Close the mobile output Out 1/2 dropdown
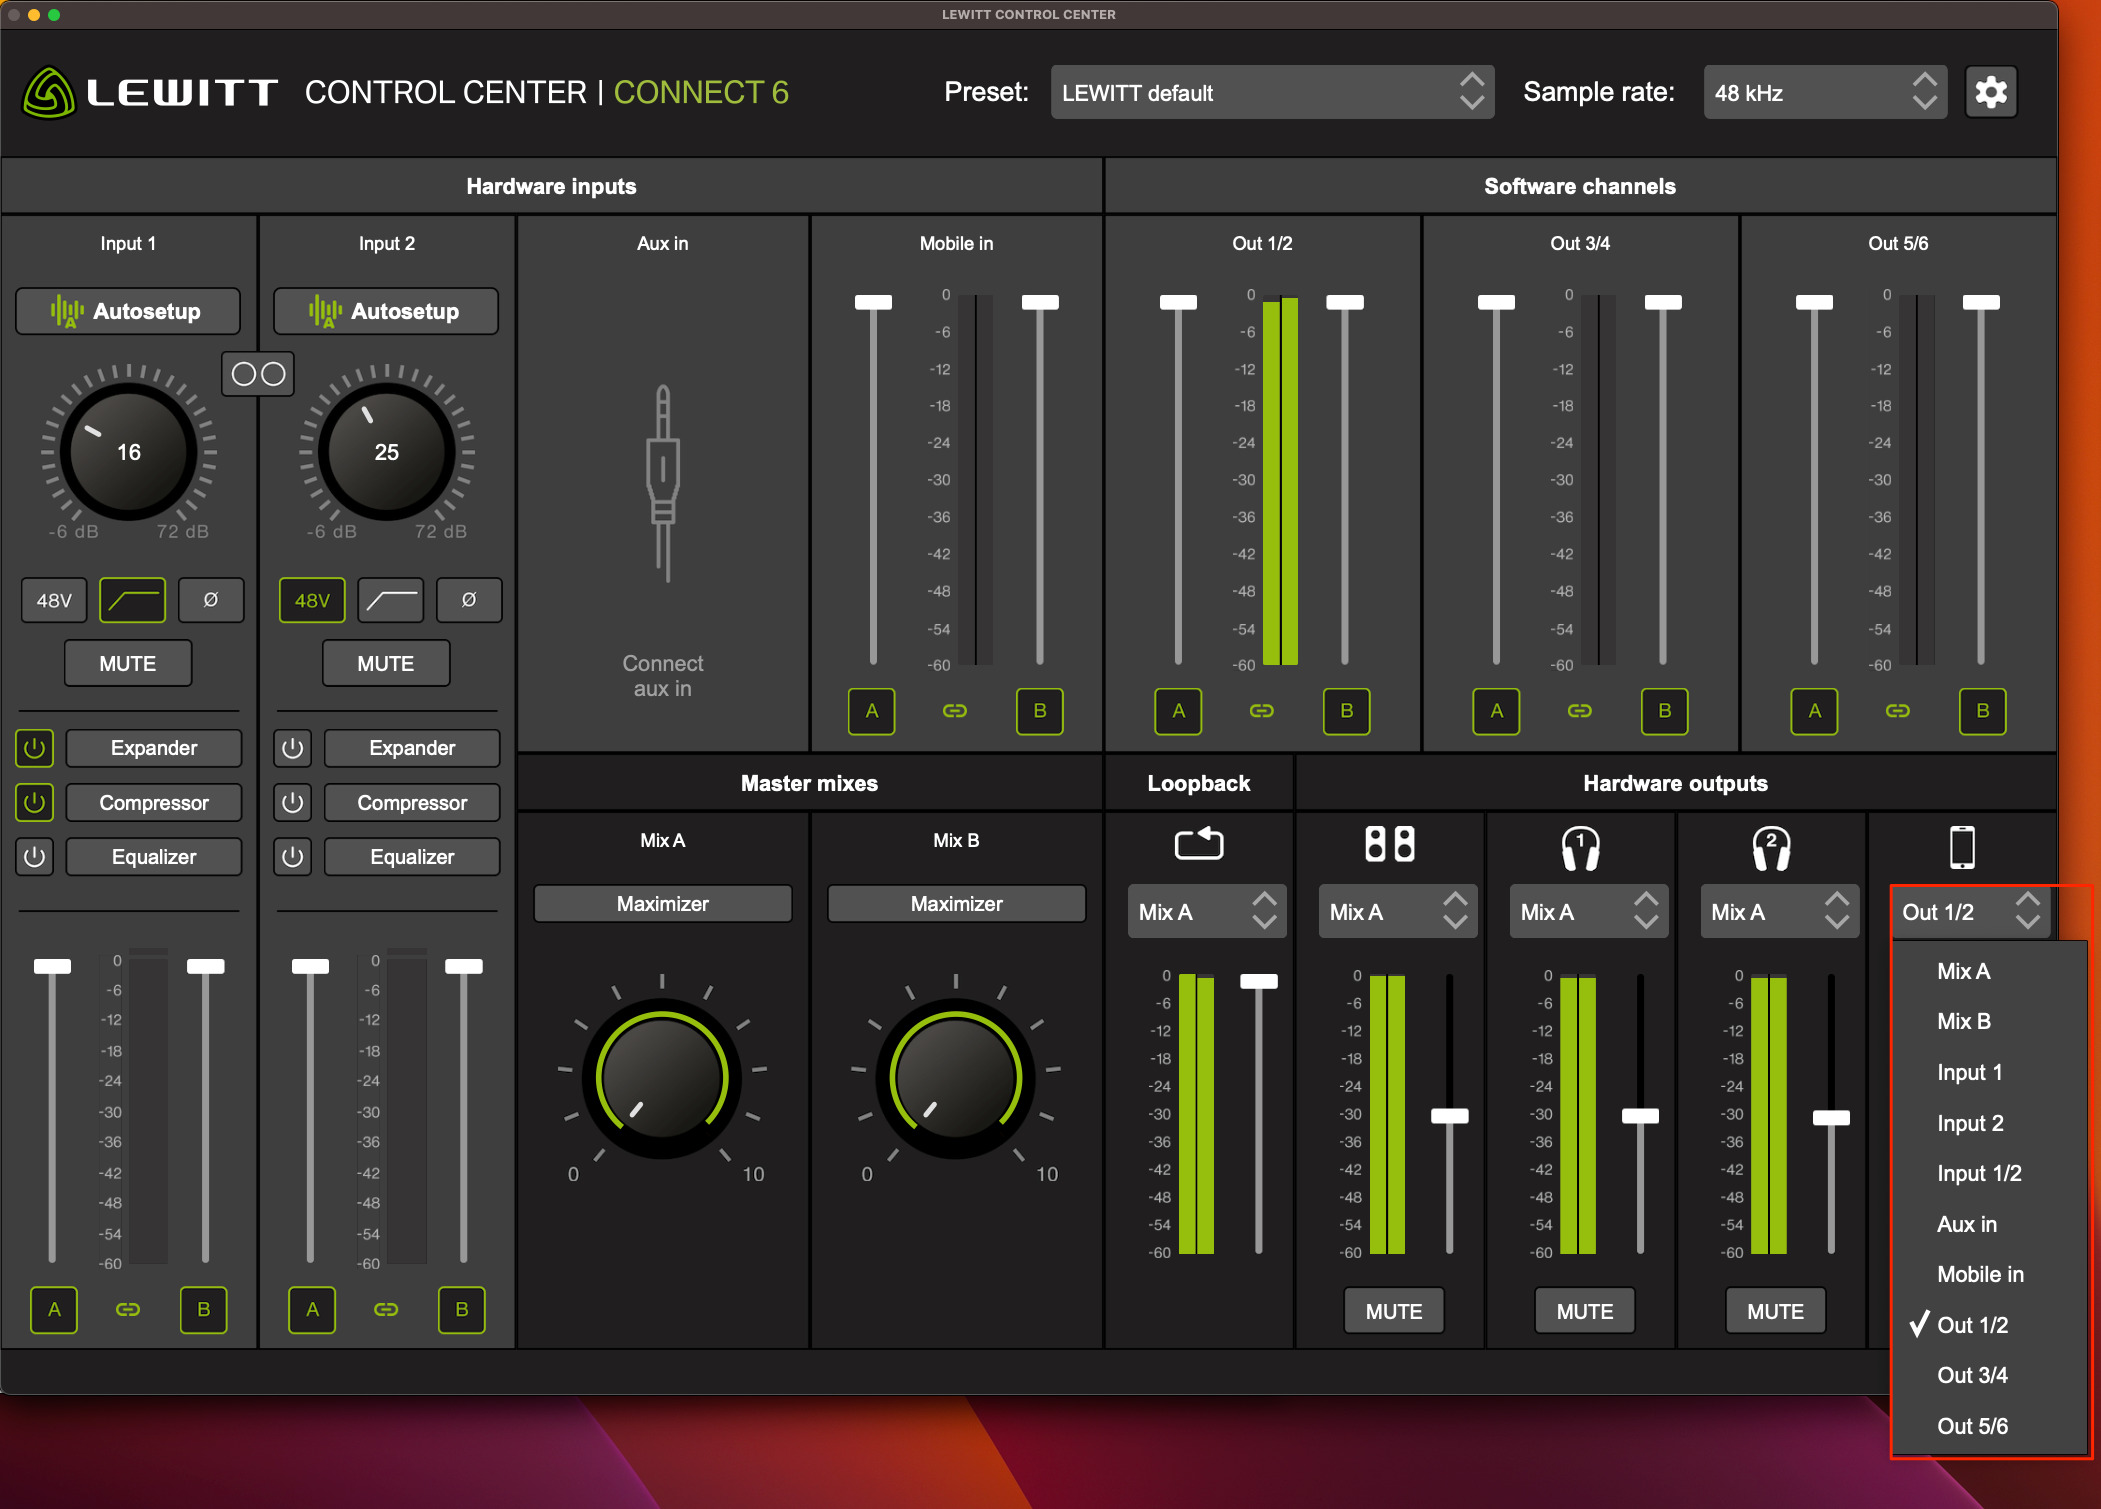Viewport: 2101px width, 1509px height. (1970, 911)
